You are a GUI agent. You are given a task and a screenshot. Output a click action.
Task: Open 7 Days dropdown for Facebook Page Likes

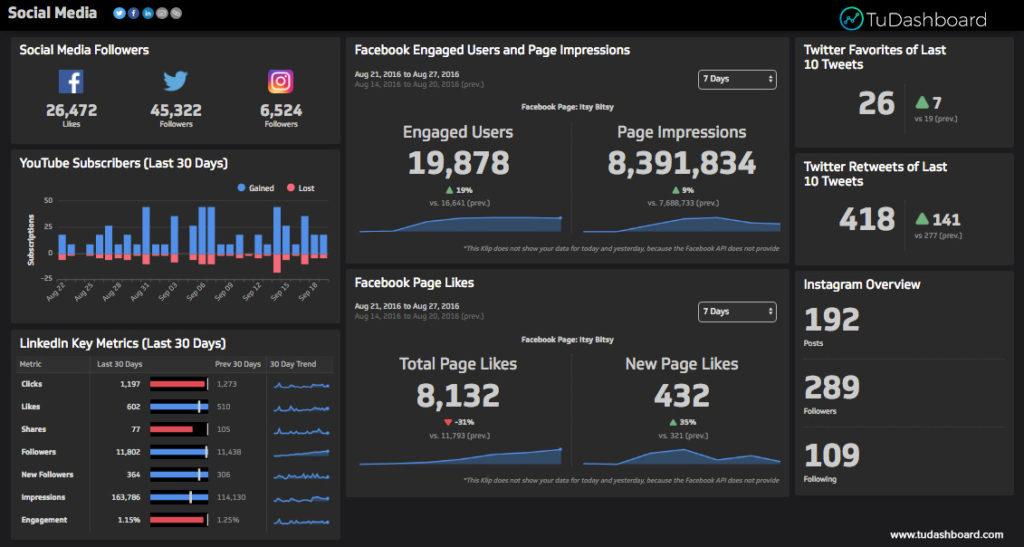(737, 312)
